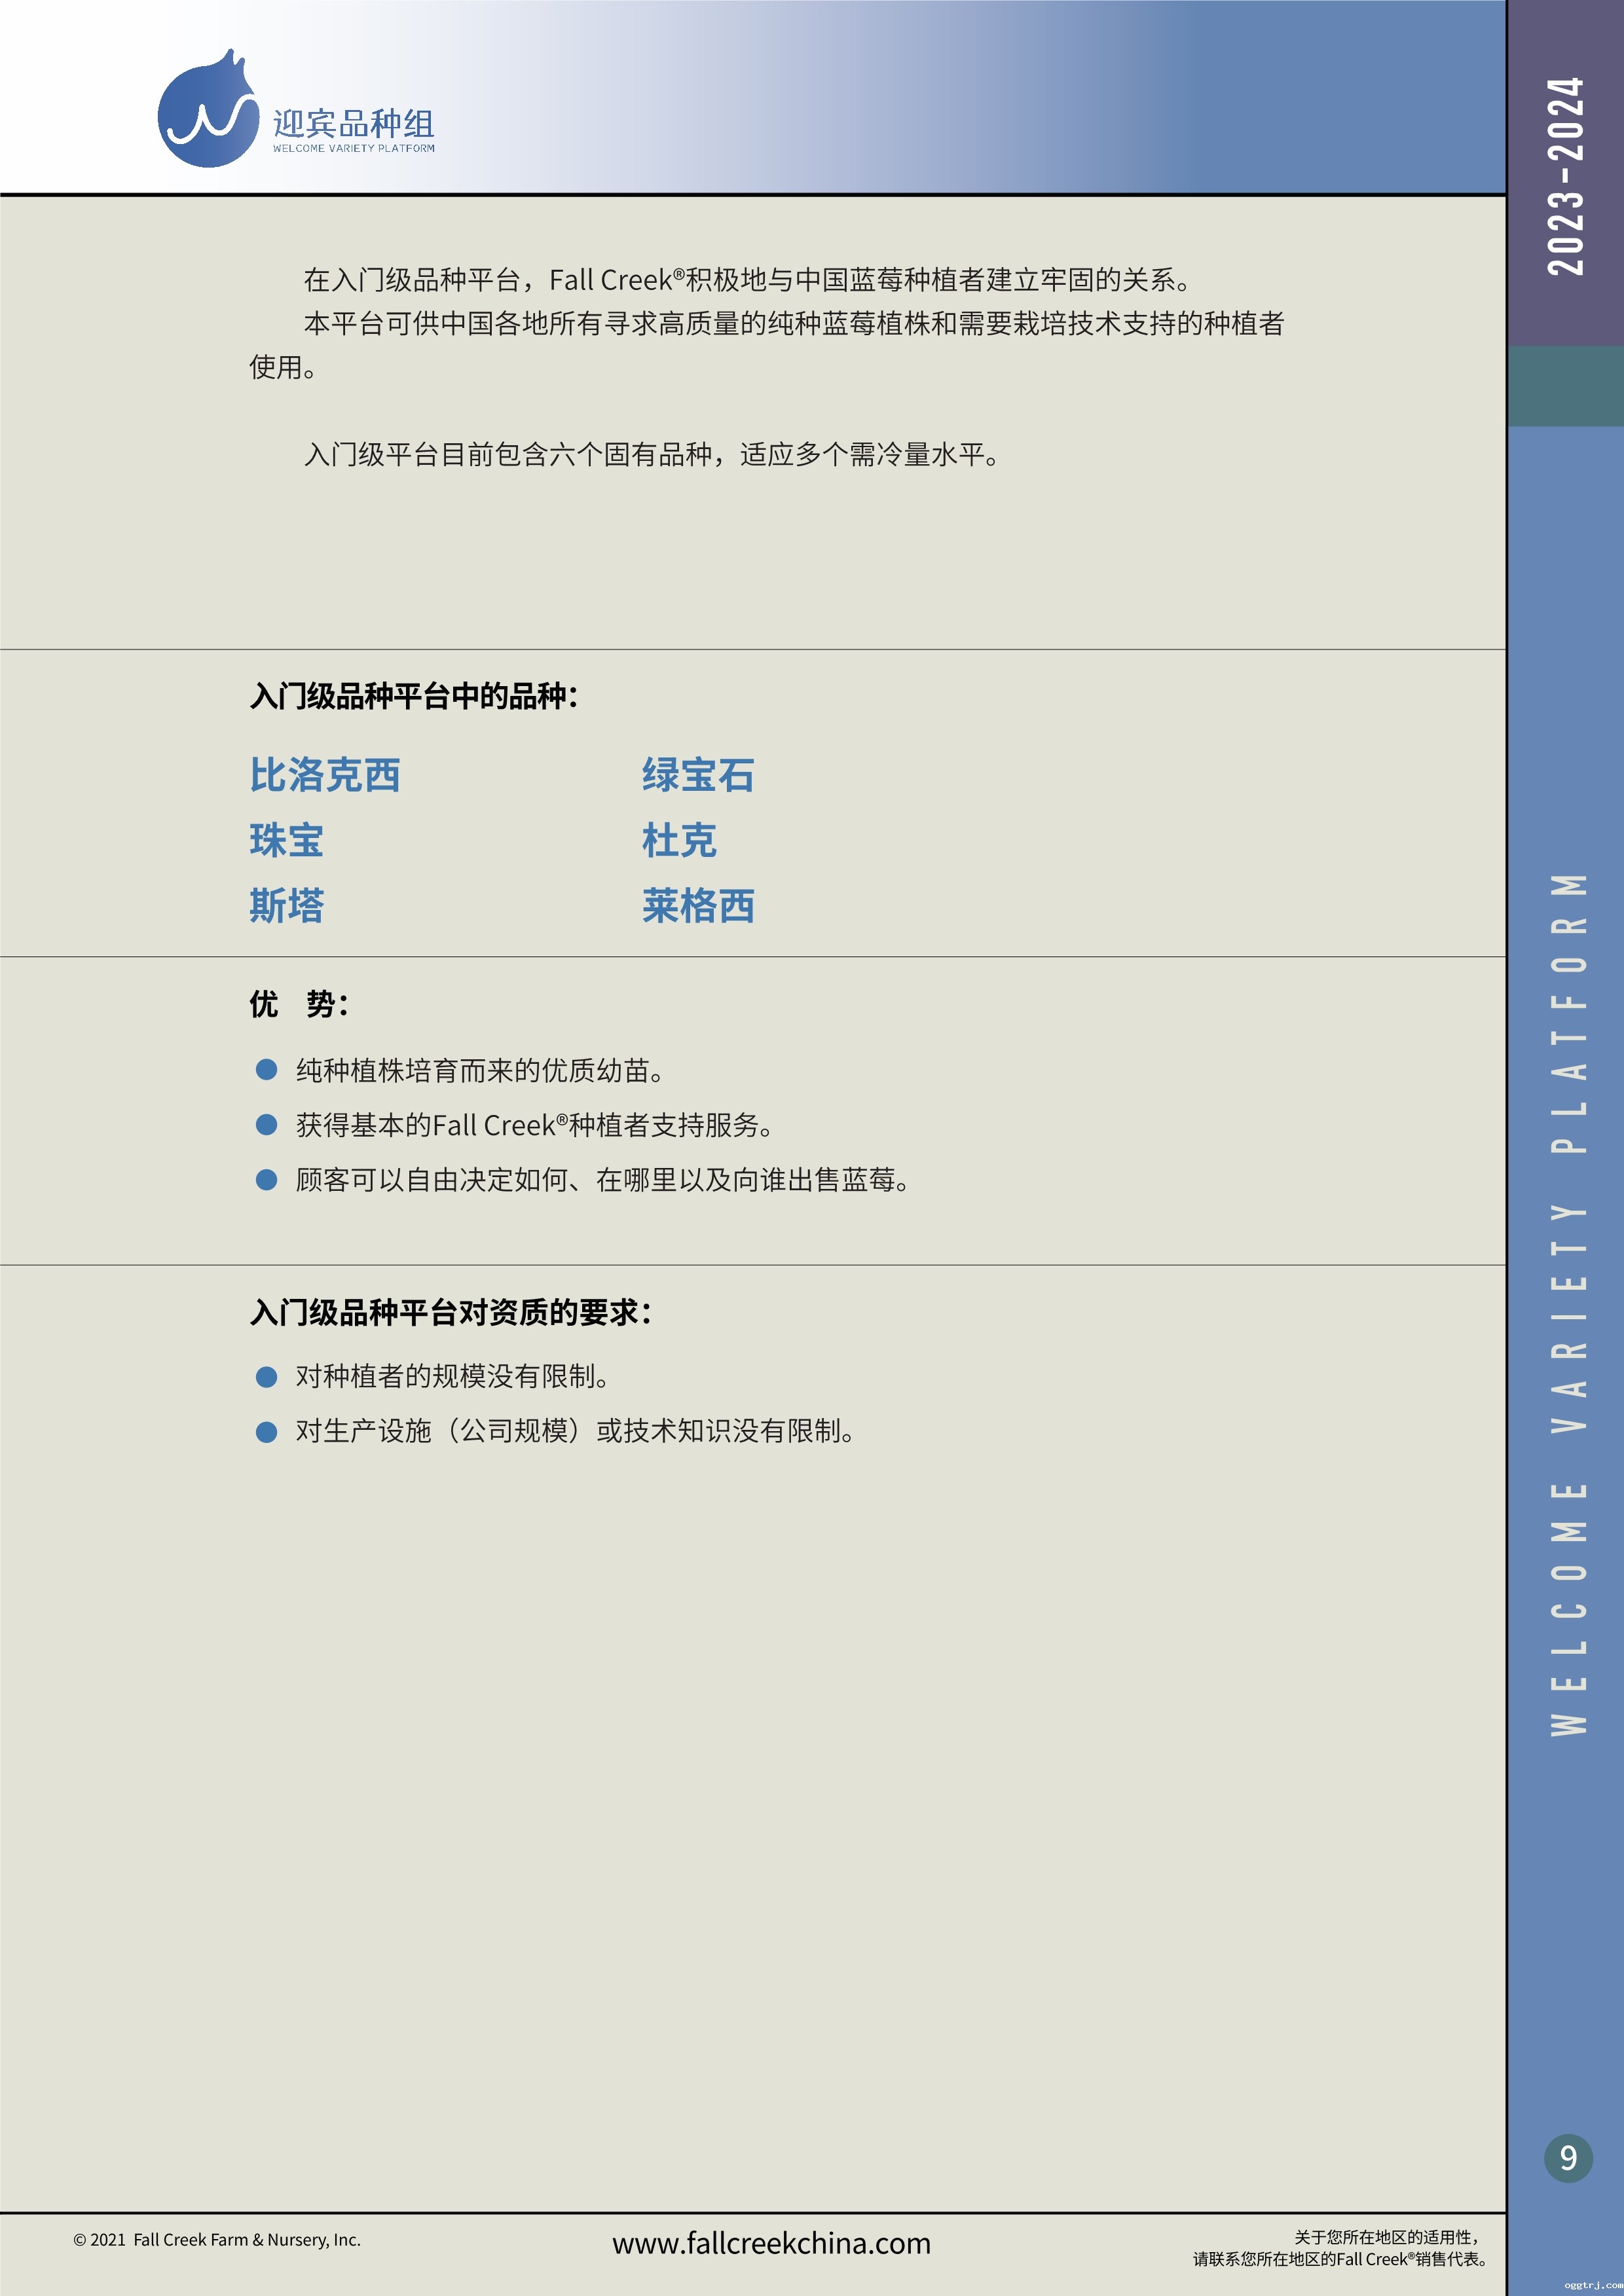Click the 入门级品种平台对资质的要求 heading
The width and height of the screenshot is (1624, 2296).
[451, 1312]
